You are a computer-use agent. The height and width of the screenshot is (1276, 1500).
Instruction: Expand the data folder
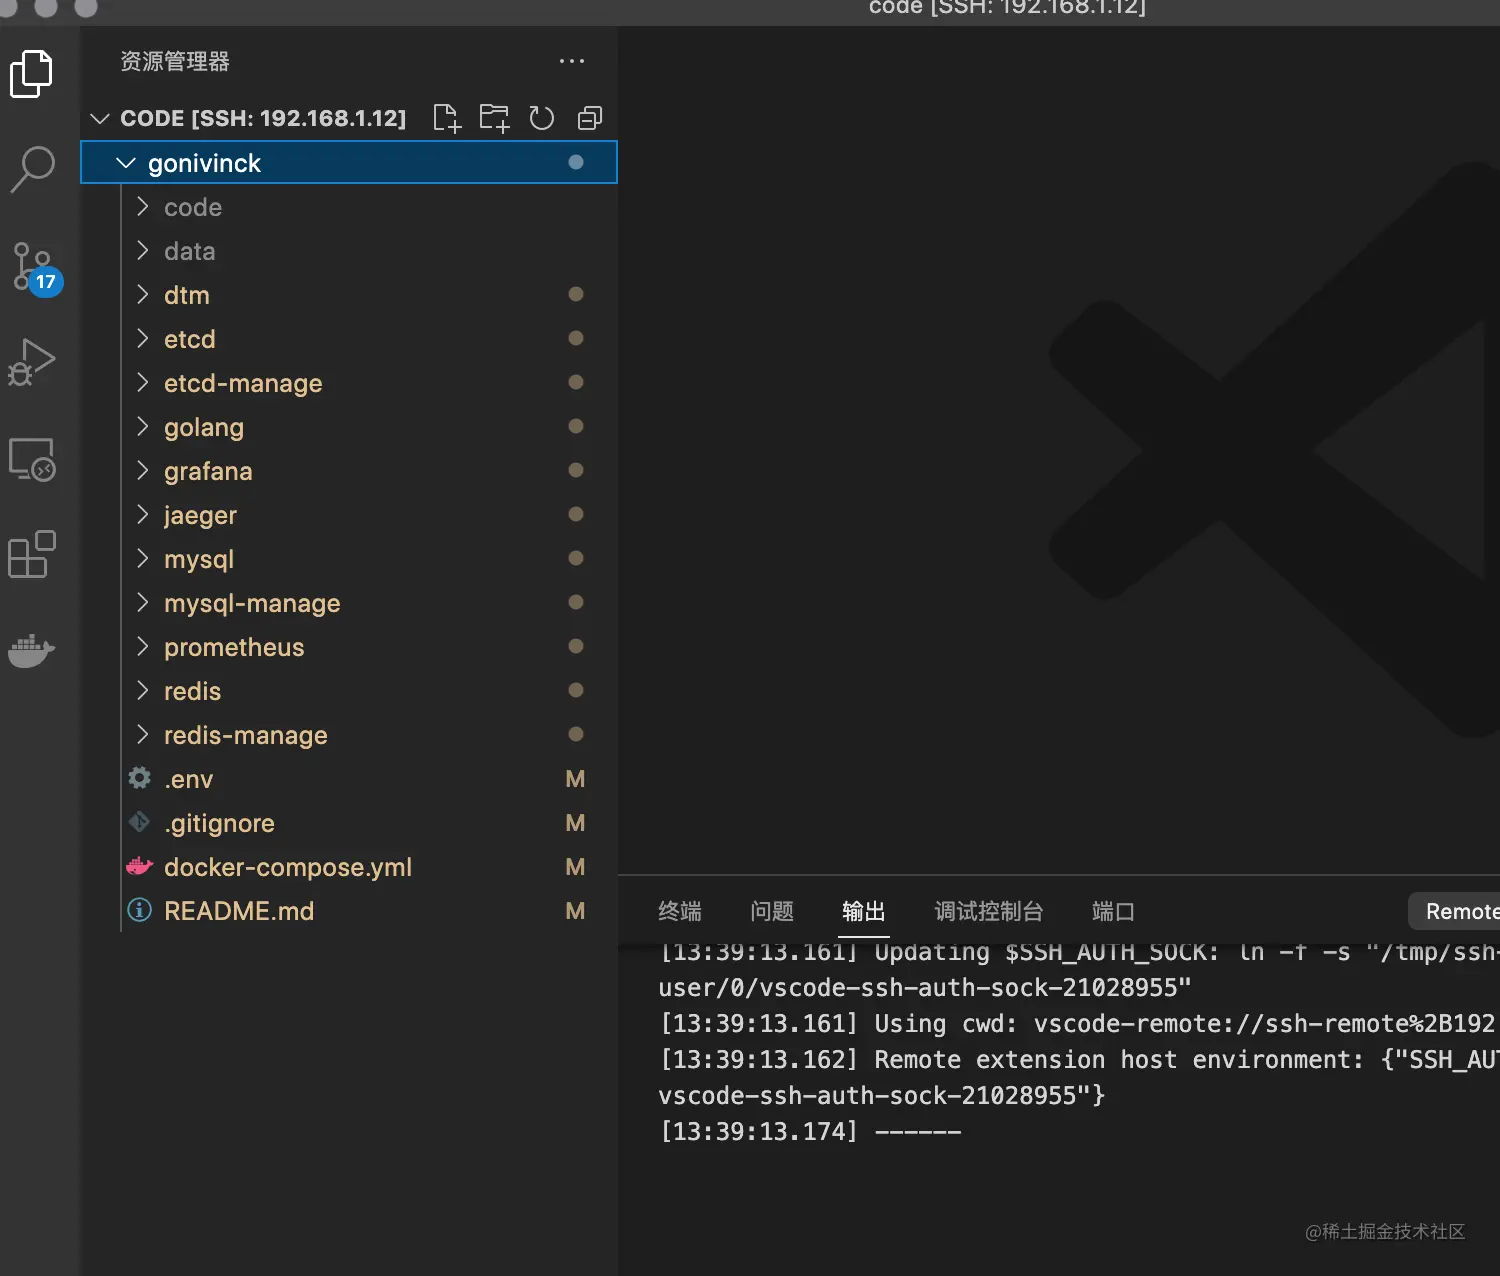(x=142, y=251)
